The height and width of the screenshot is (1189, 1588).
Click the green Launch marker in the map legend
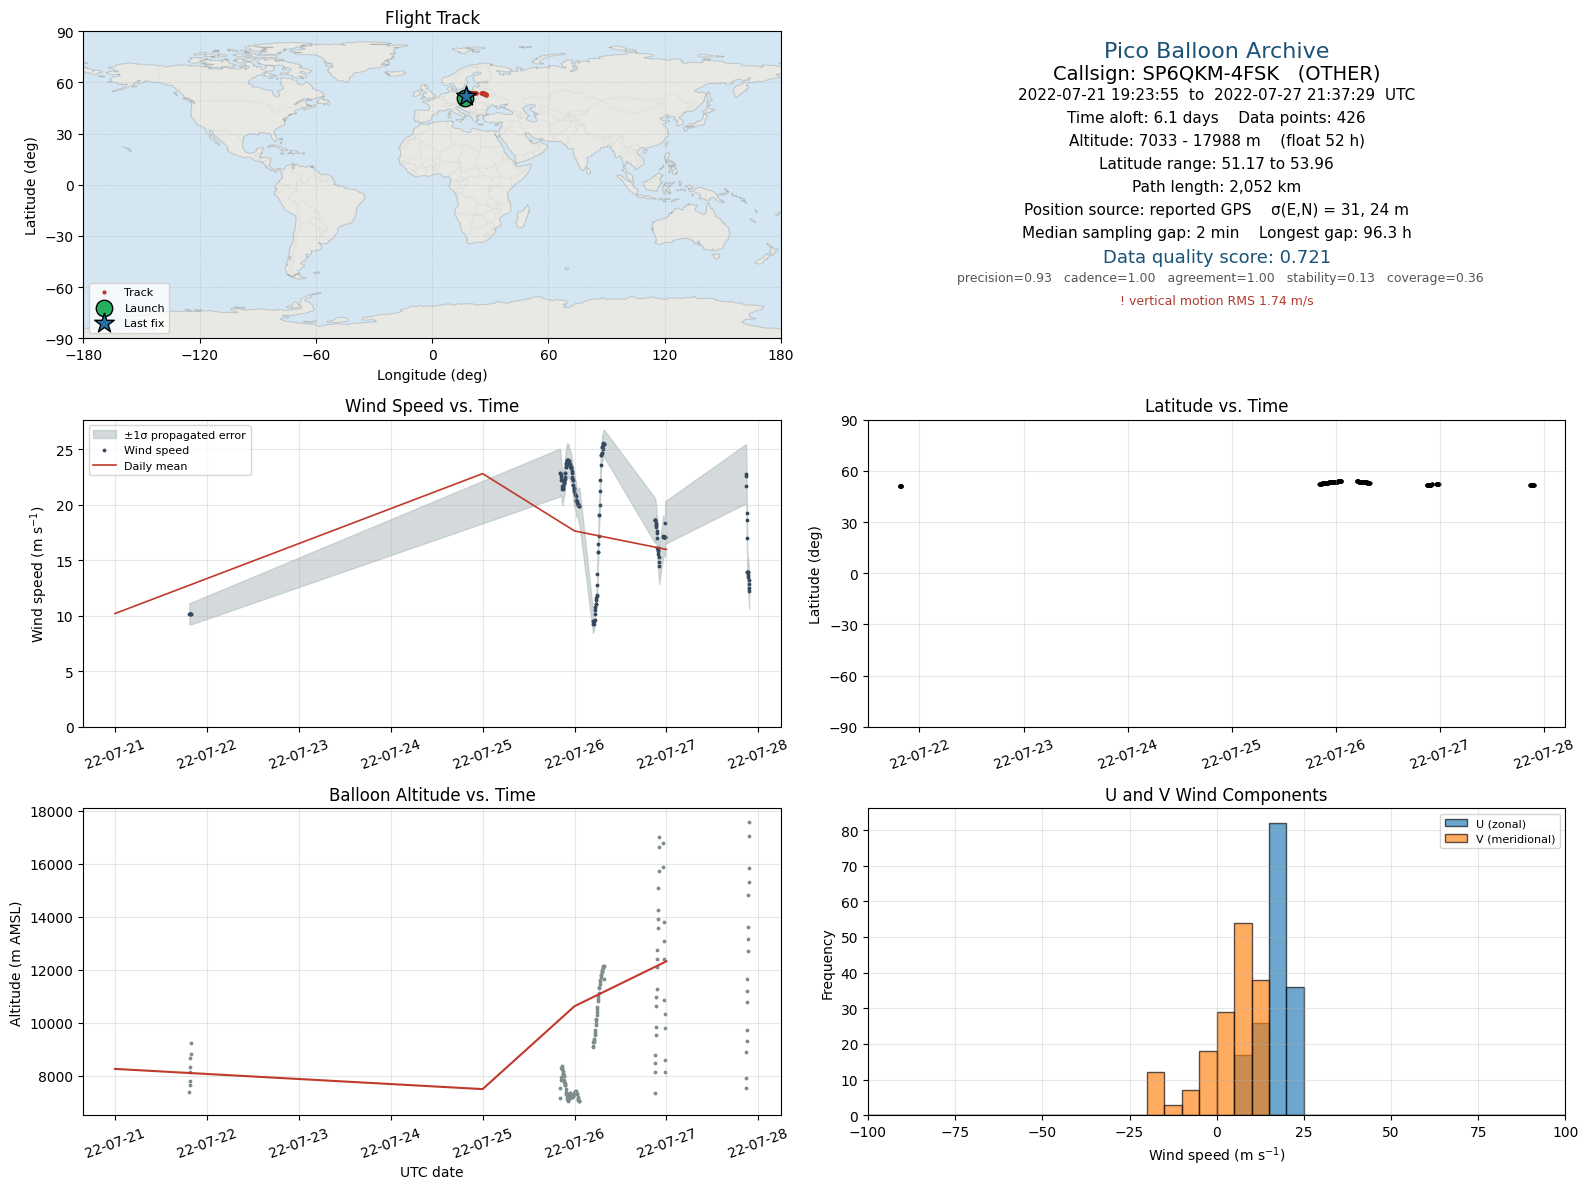point(104,309)
